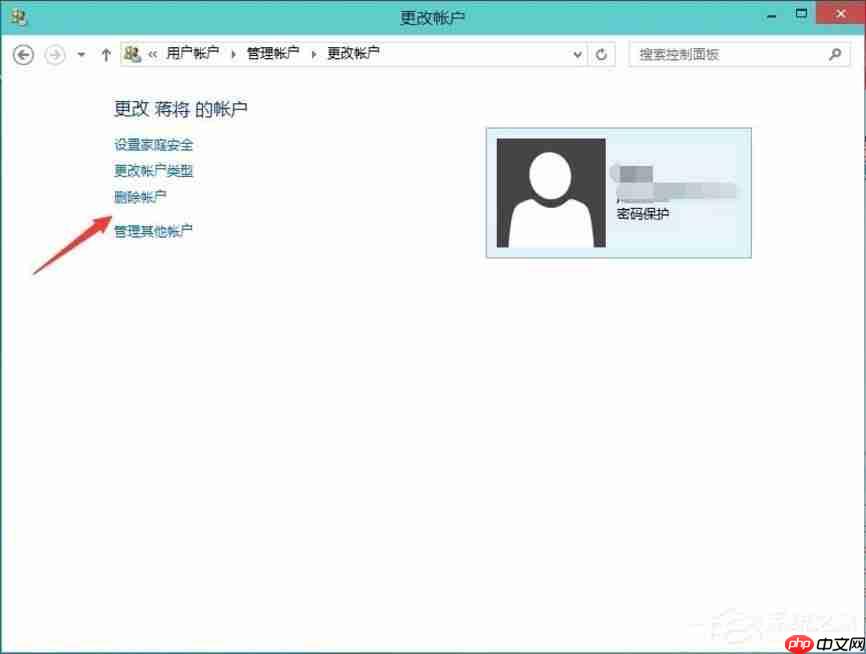Screen dimensions: 866x654
Task: Open 管理其他帐户 link
Action: [153, 231]
